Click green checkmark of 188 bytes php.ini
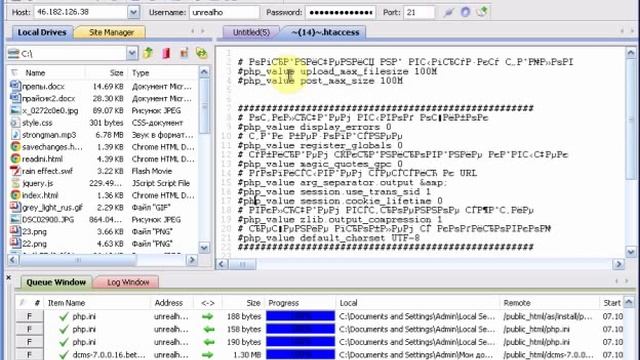 (64, 316)
